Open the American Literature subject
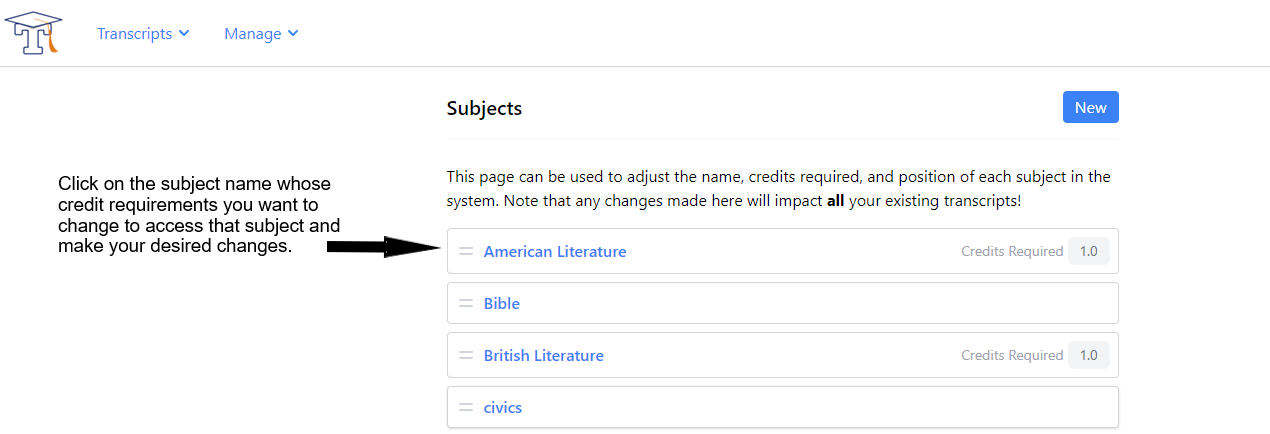Image resolution: width=1270 pixels, height=434 pixels. click(555, 251)
